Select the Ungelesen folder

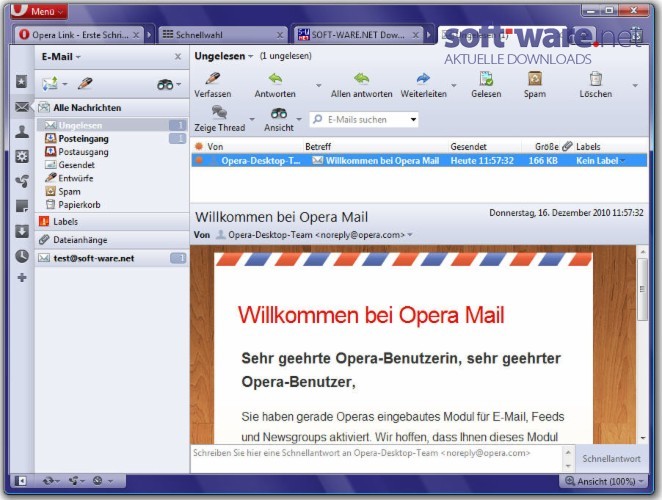tap(112, 125)
